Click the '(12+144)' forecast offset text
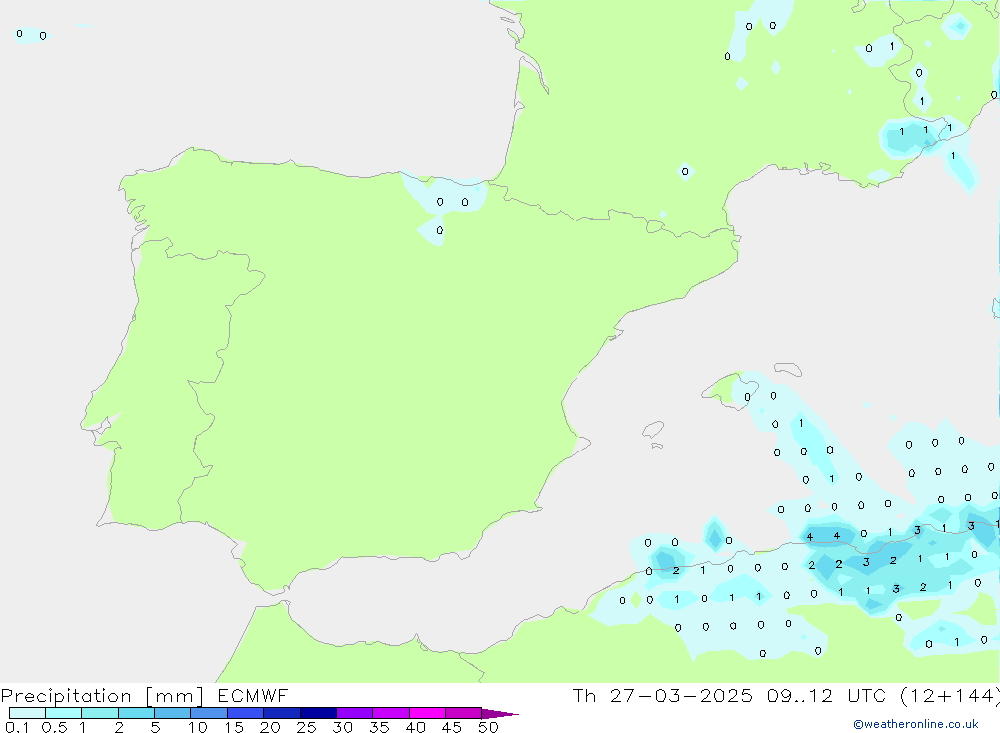The height and width of the screenshot is (733, 1000). 950,696
